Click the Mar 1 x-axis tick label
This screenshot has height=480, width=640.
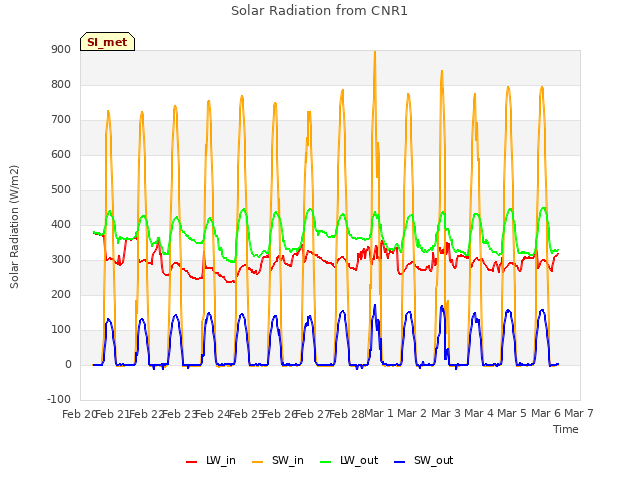[378, 414]
